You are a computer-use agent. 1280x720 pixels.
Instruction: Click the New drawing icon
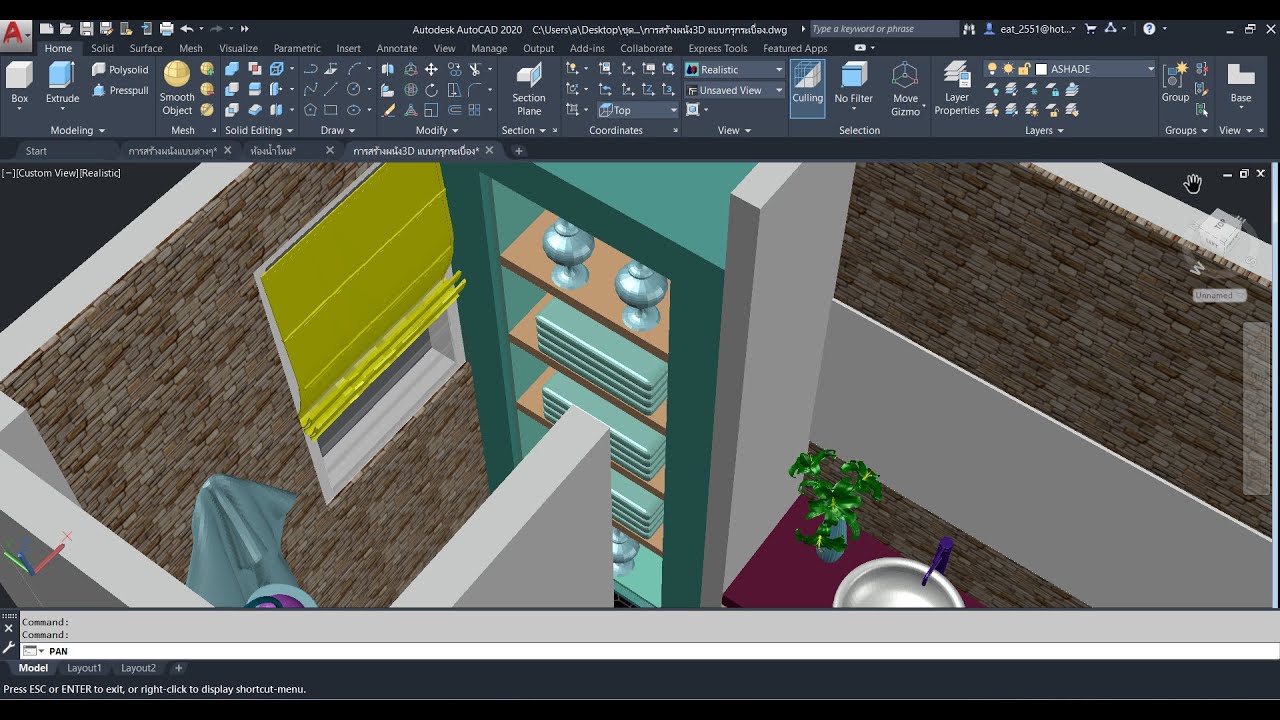[46, 29]
